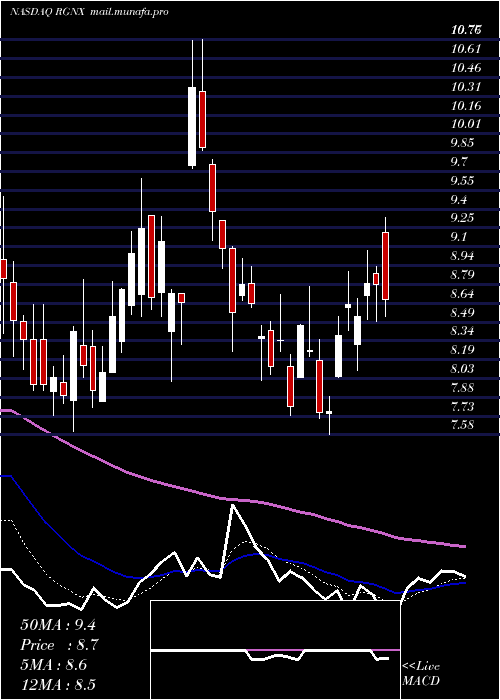Click the MACD inset panel
The width and height of the screenshot is (500, 700).
[275, 650]
